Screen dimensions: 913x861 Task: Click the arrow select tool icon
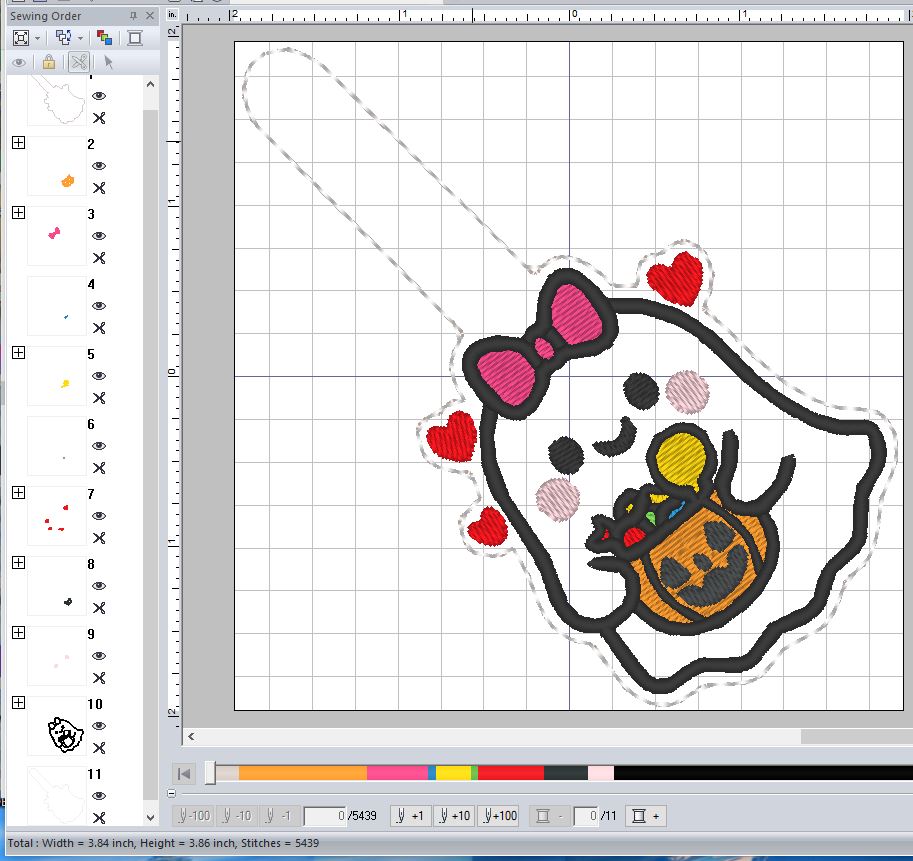pyautogui.click(x=108, y=62)
